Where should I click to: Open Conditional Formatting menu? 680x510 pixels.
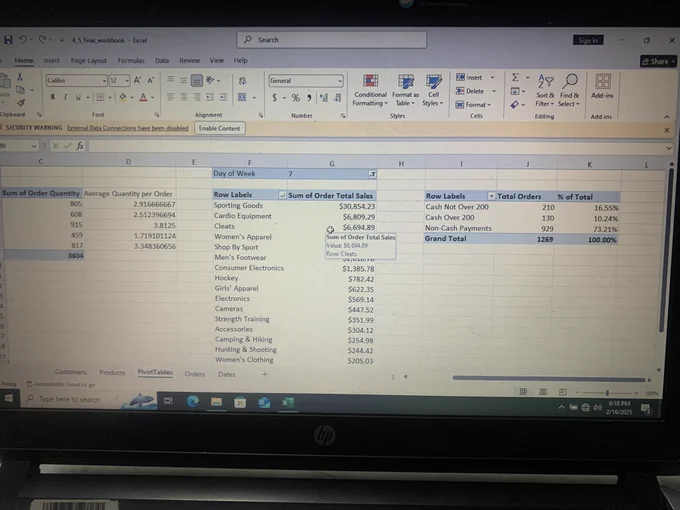(370, 90)
